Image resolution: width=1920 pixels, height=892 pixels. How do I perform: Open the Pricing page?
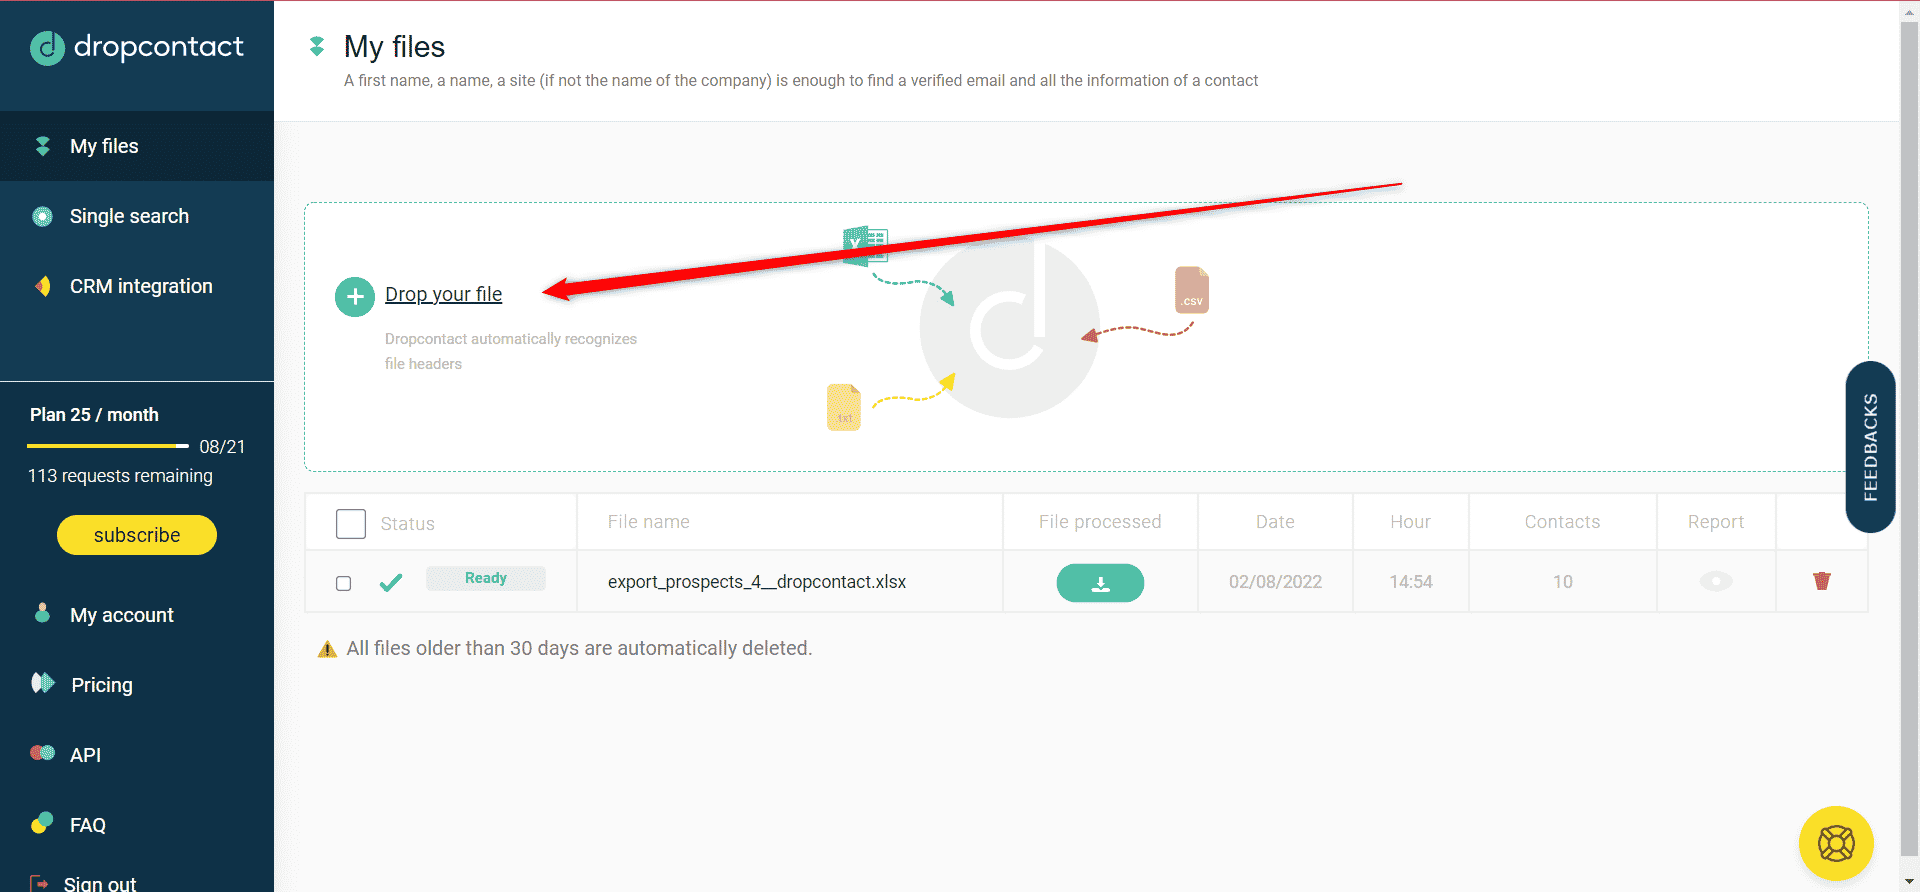[x=101, y=685]
